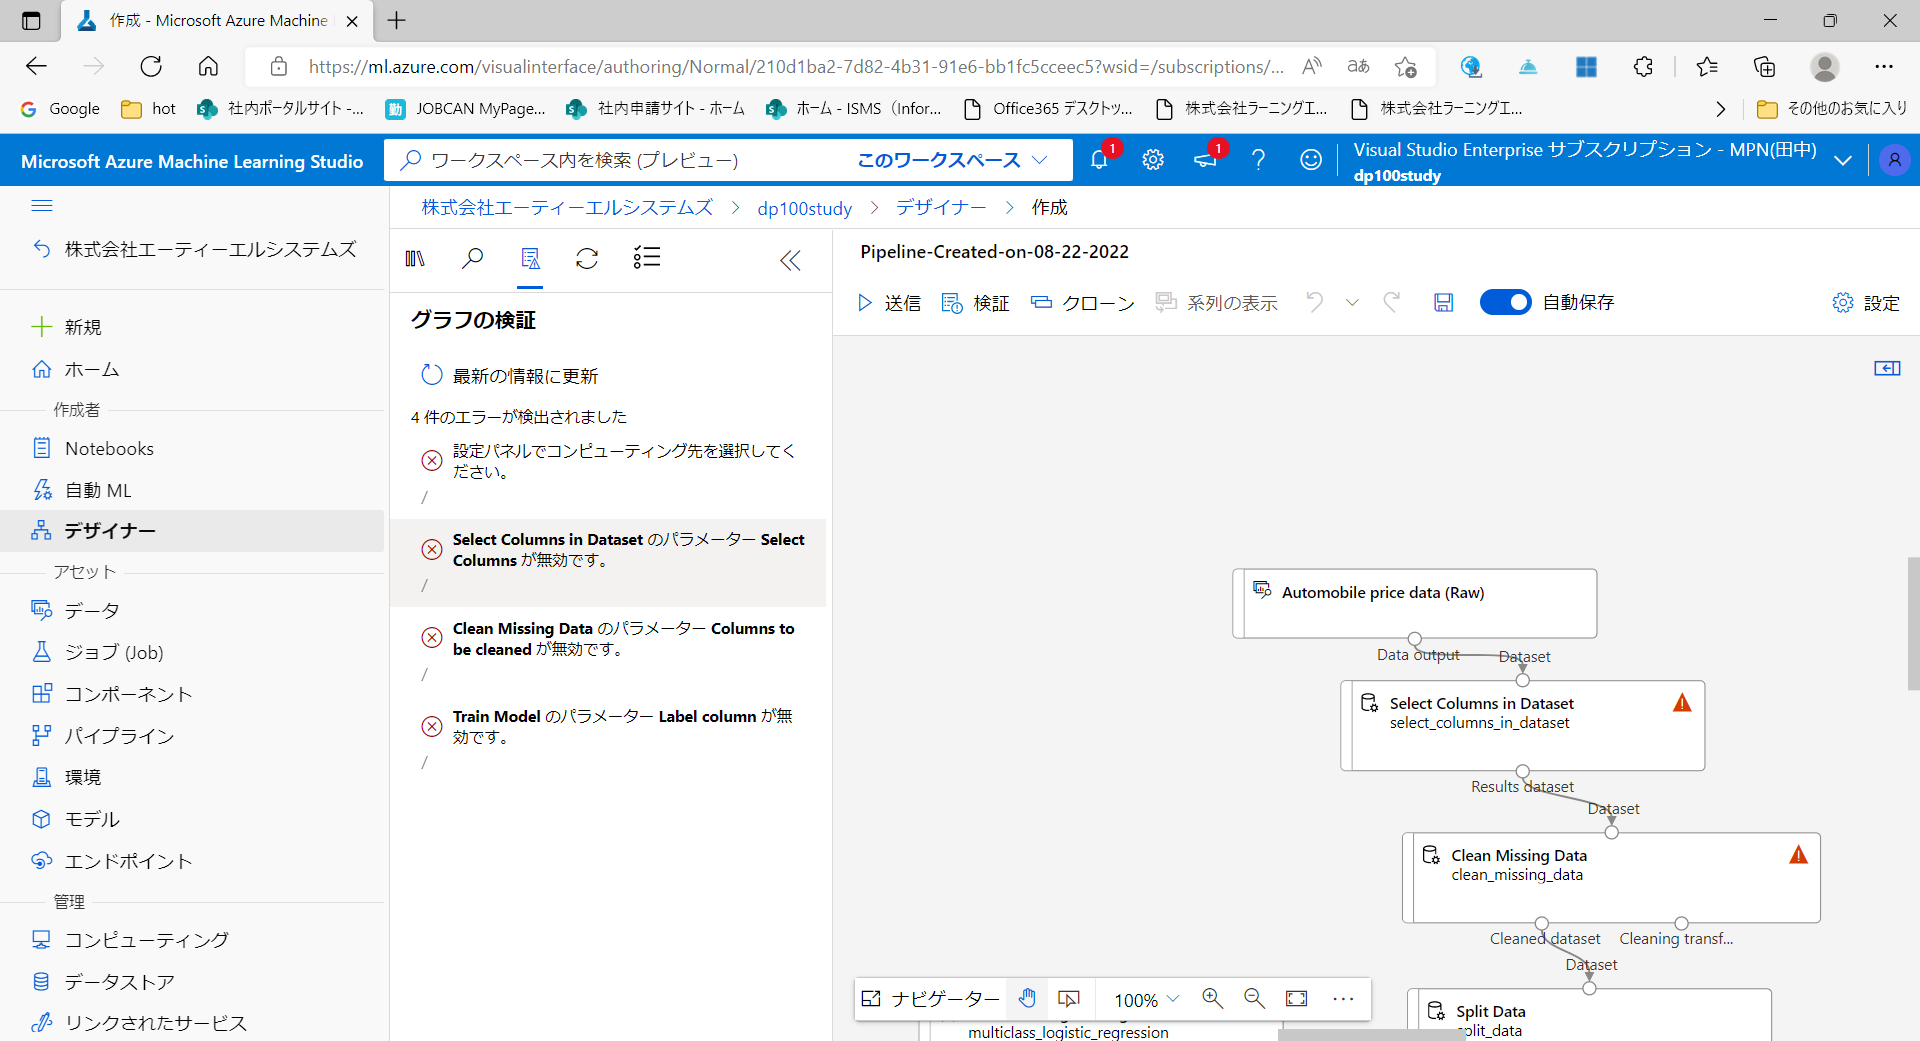
Task: Expand the right side panel icon
Action: click(x=1887, y=368)
